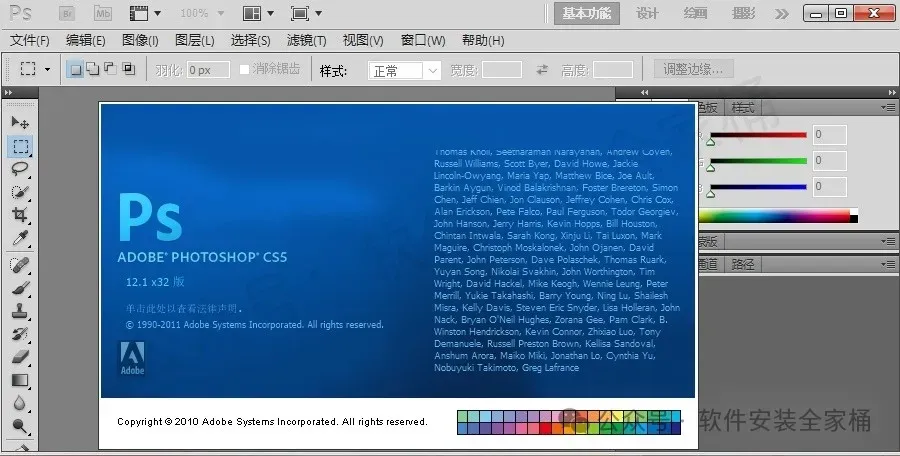This screenshot has width=900, height=456.
Task: Select the Dodge tool
Action: pos(20,426)
